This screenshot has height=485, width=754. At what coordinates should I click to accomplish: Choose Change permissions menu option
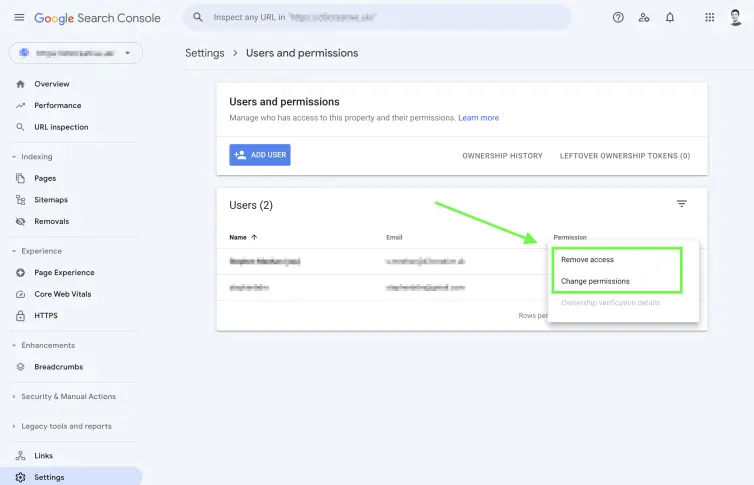point(595,281)
